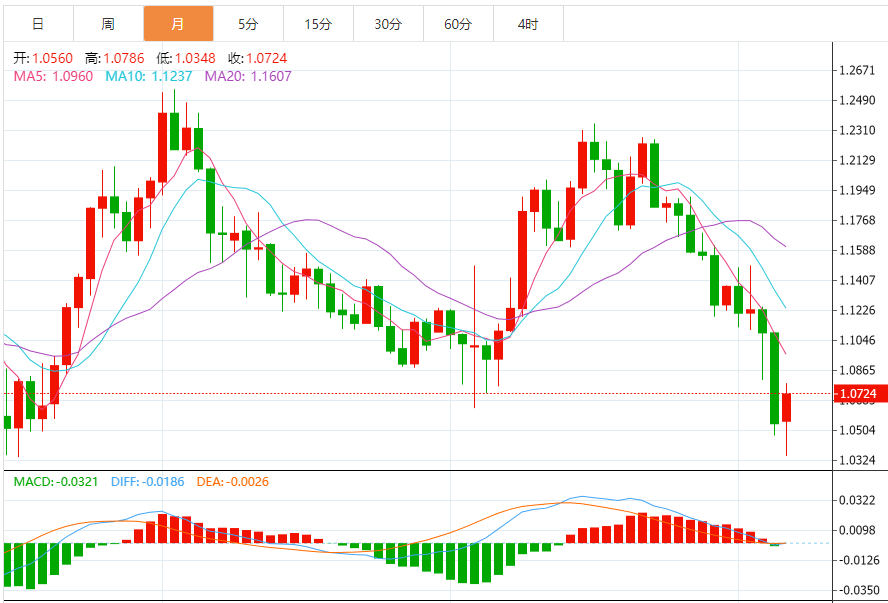The height and width of the screenshot is (603, 888).
Task: Click the DIFF: -0.0186 label
Action: [x=149, y=482]
